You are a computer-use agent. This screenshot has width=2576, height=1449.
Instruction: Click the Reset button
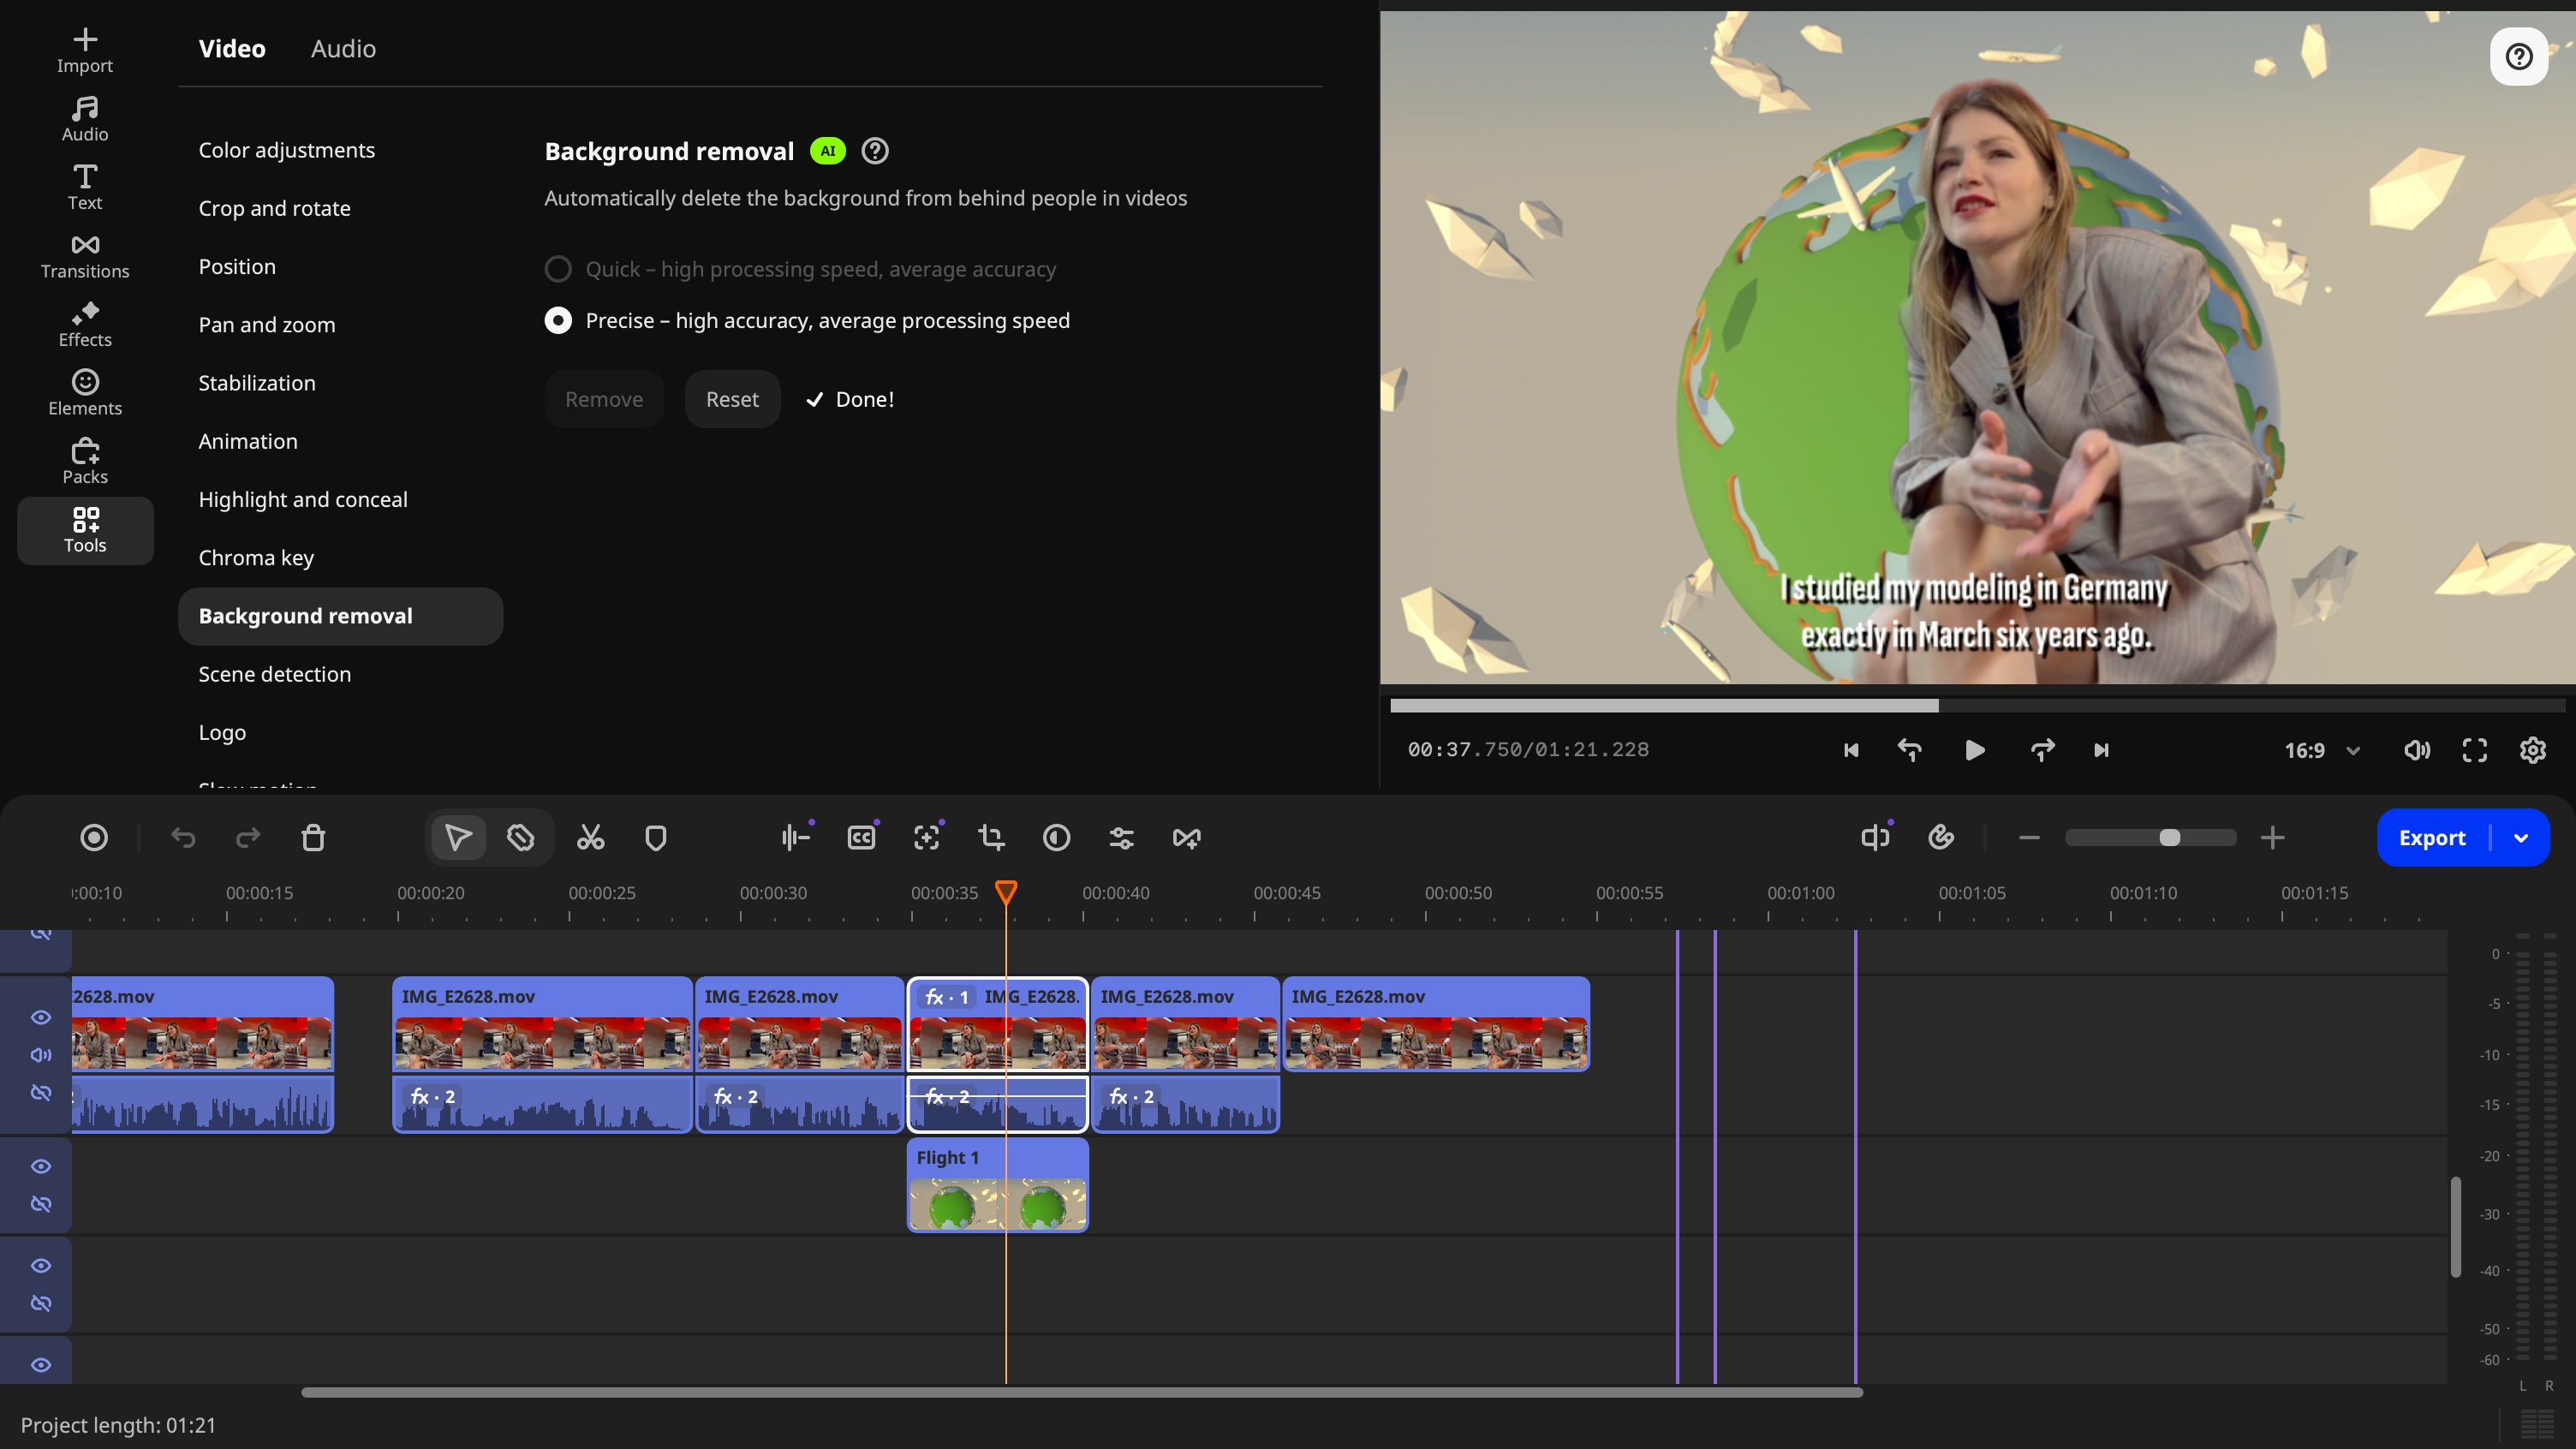[732, 399]
